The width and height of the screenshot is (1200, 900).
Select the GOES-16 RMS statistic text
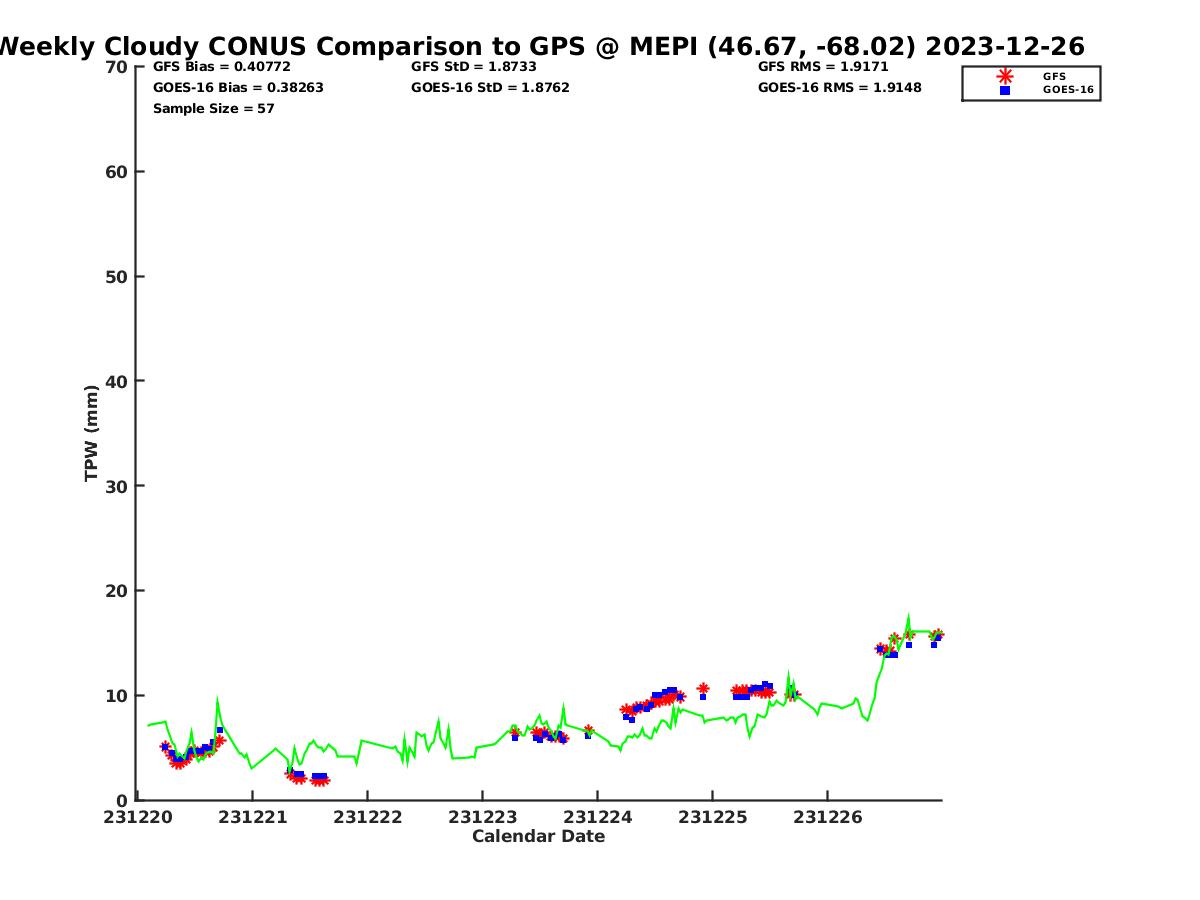point(840,88)
